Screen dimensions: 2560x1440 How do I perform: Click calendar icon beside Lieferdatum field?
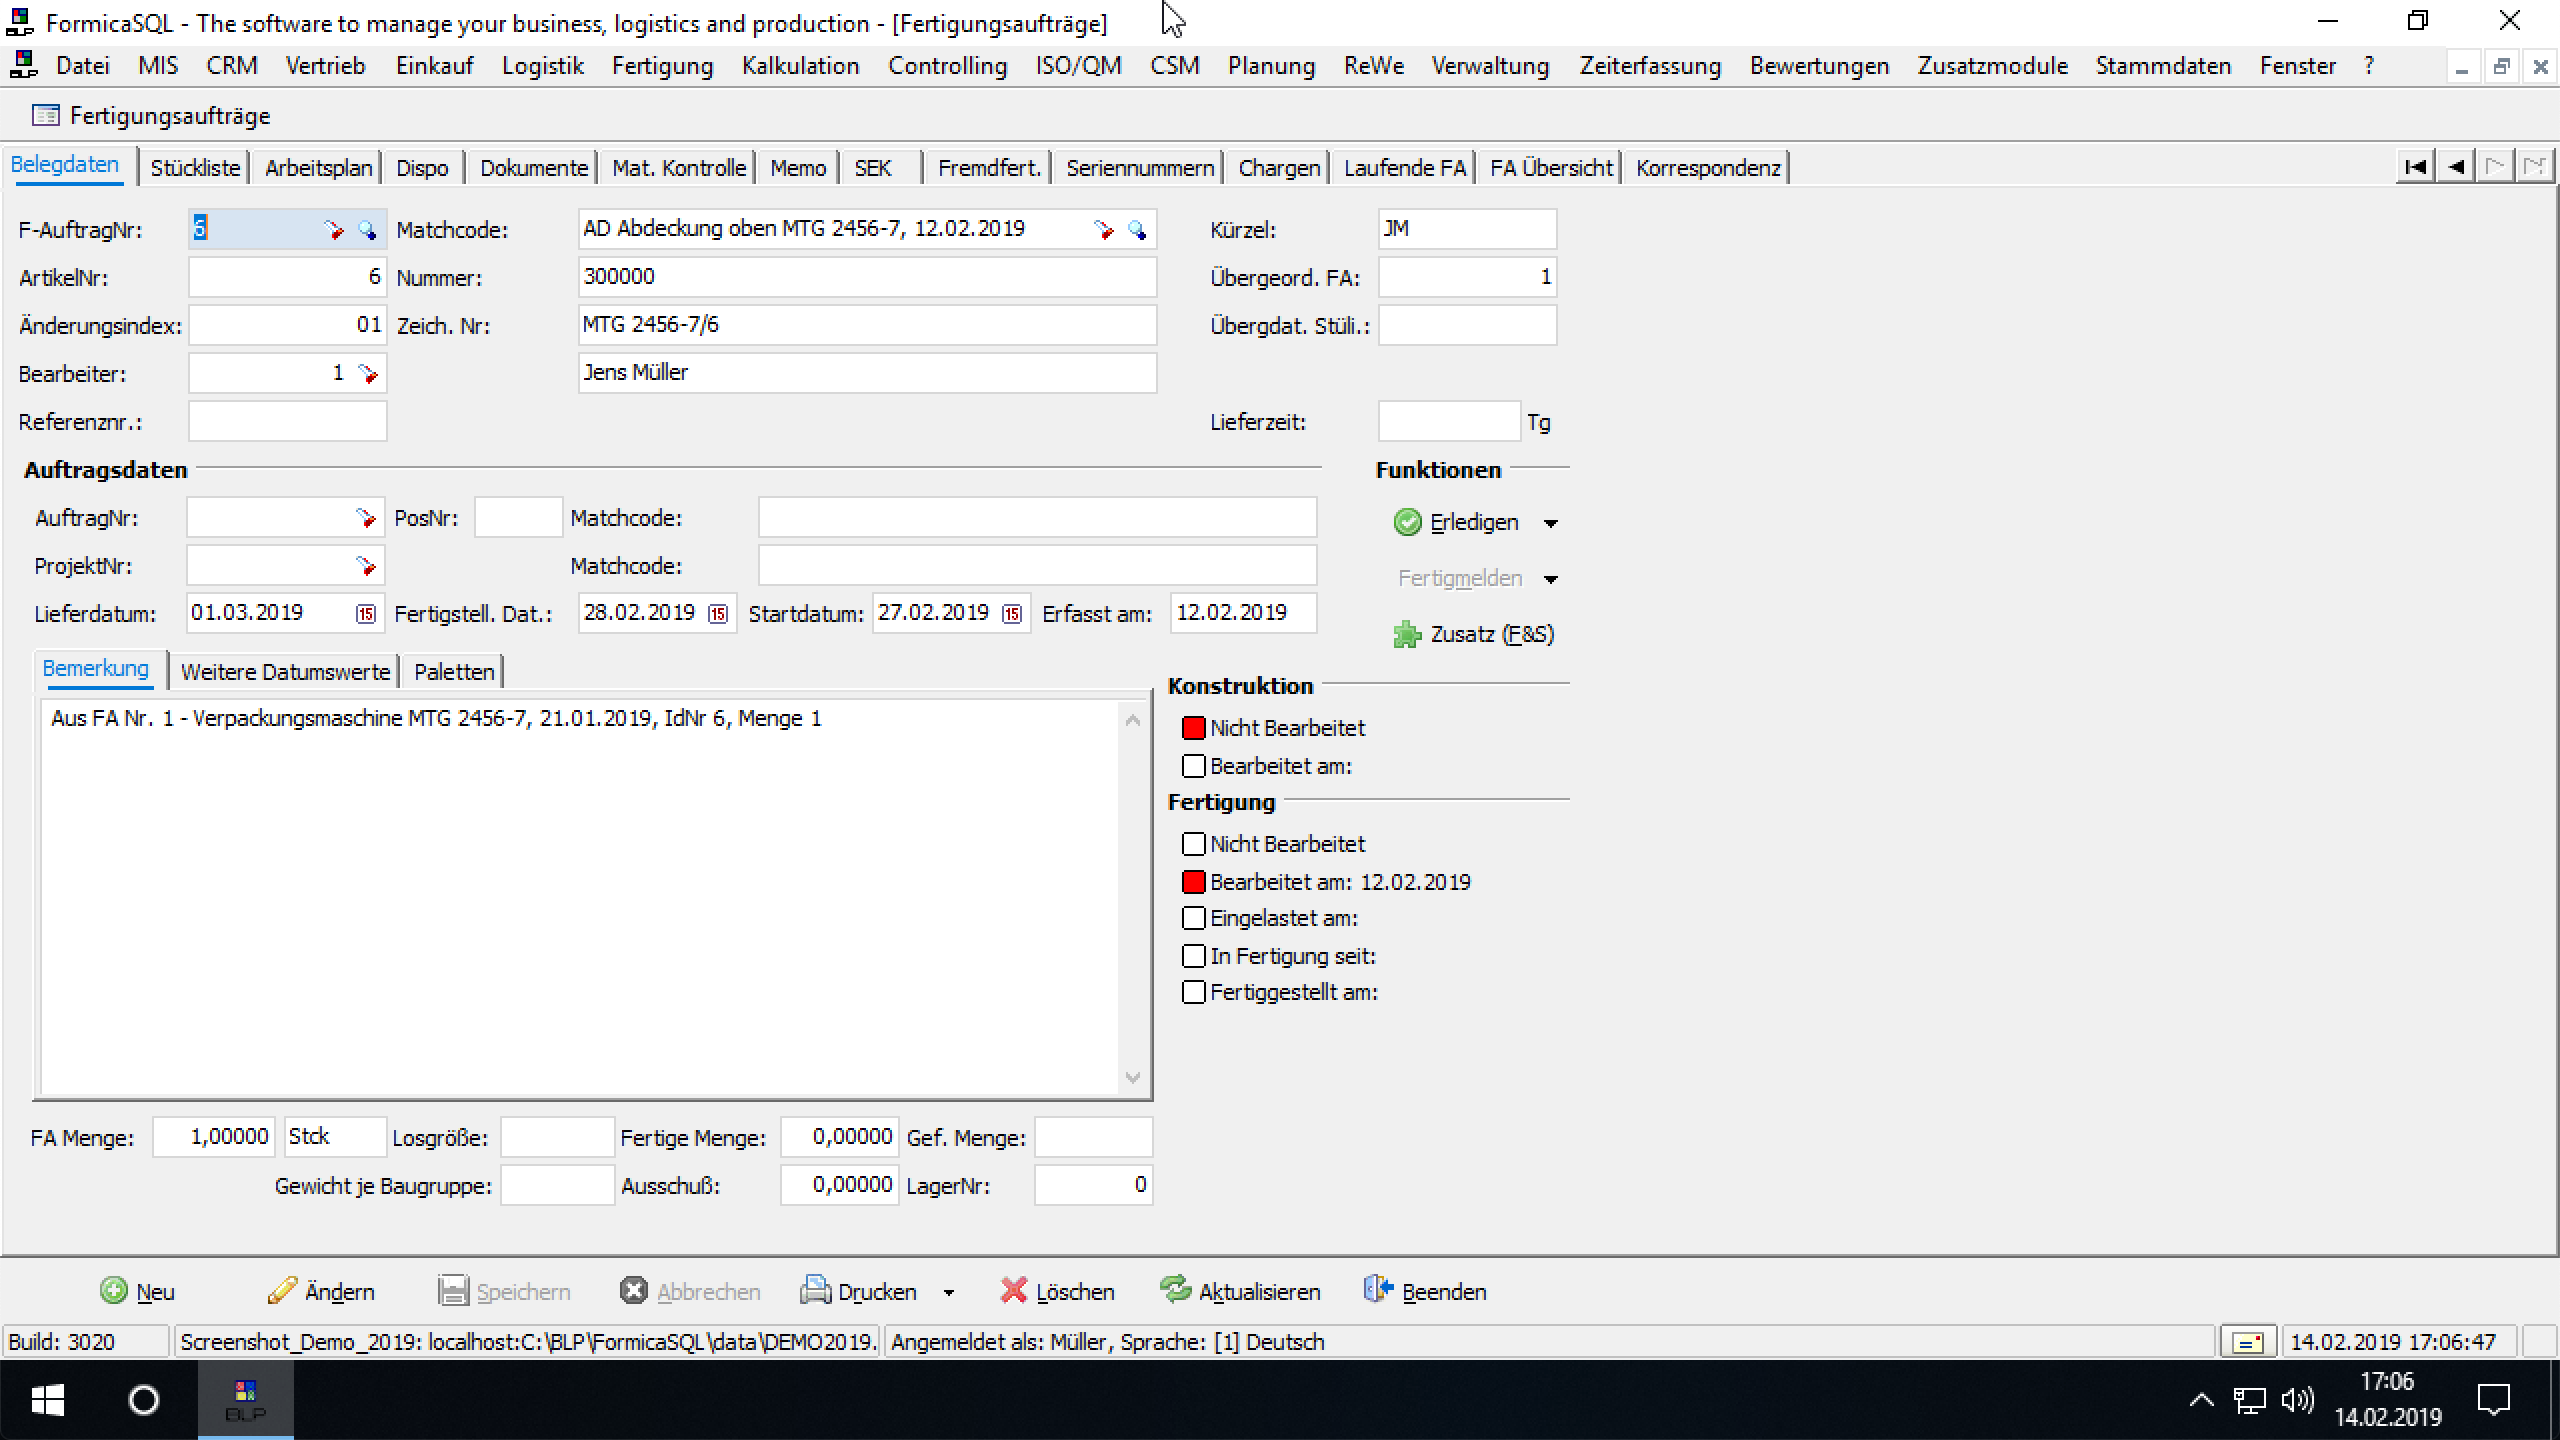[x=366, y=614]
